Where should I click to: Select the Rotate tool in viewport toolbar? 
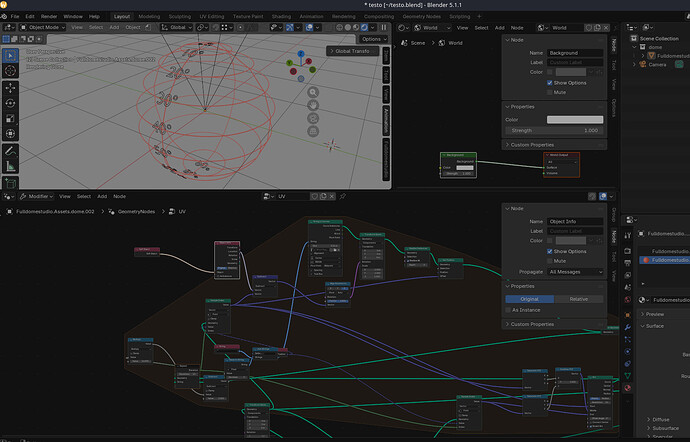click(x=11, y=103)
